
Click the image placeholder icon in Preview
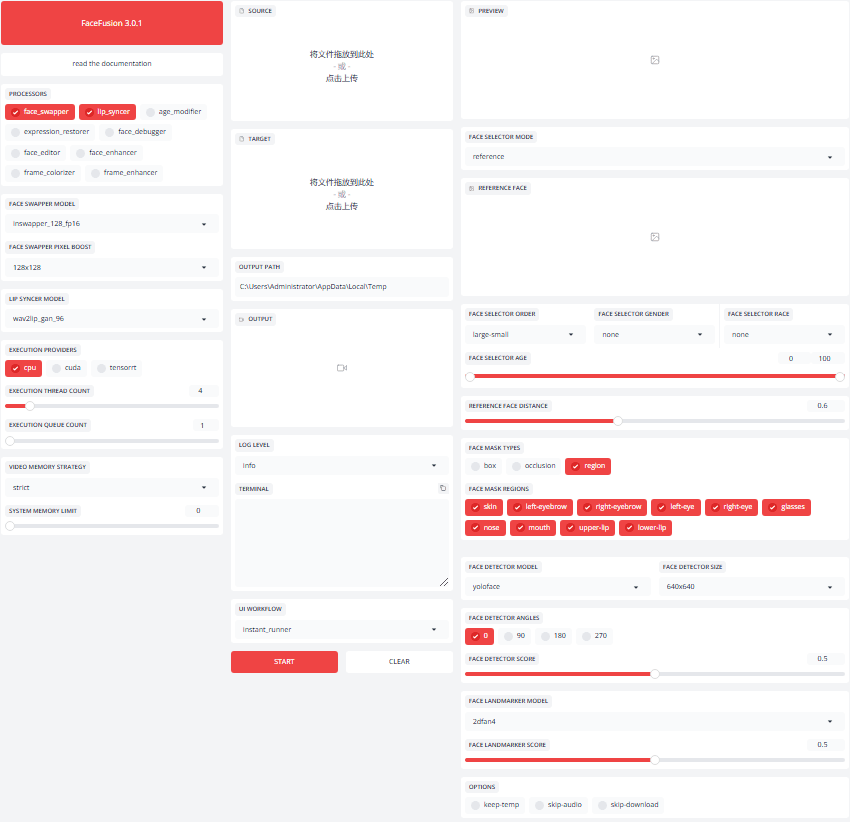click(655, 60)
